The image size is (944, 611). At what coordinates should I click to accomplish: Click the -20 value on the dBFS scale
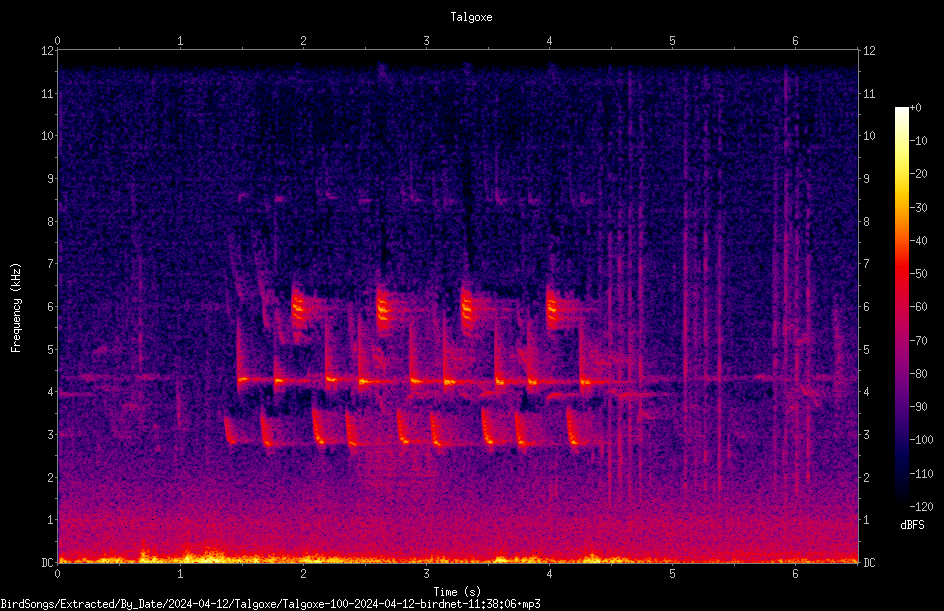point(919,173)
